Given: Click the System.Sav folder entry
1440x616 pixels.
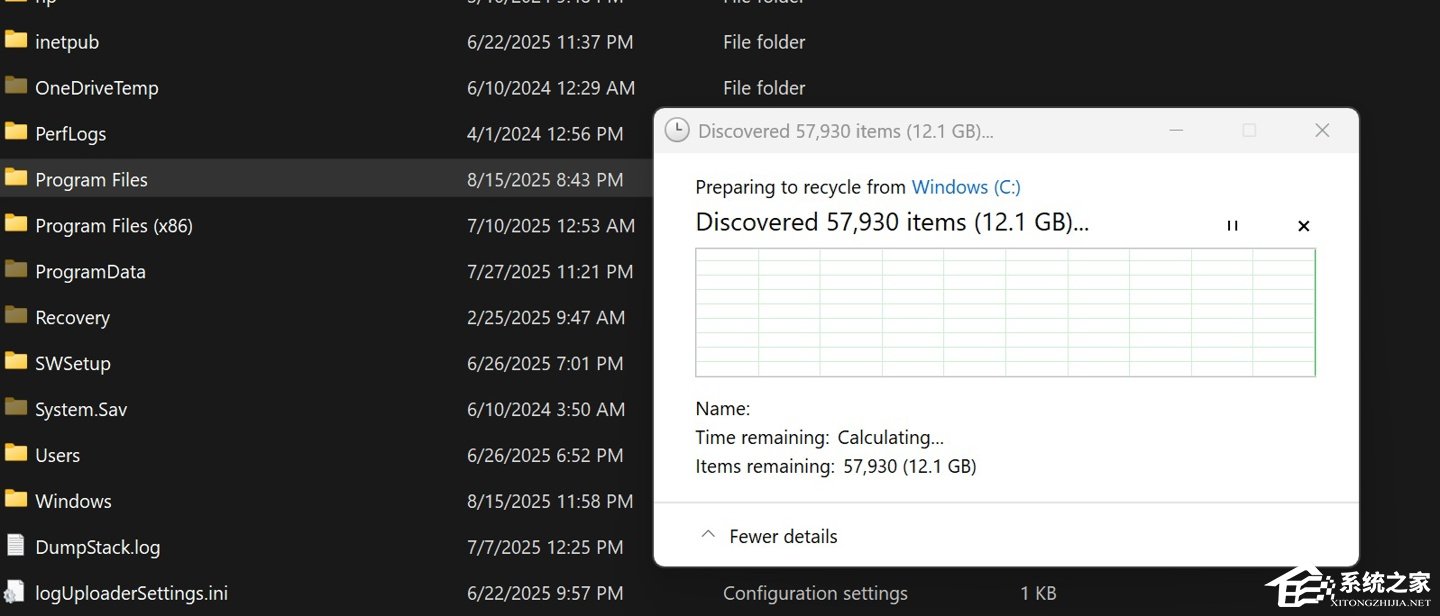Looking at the screenshot, I should click(81, 410).
